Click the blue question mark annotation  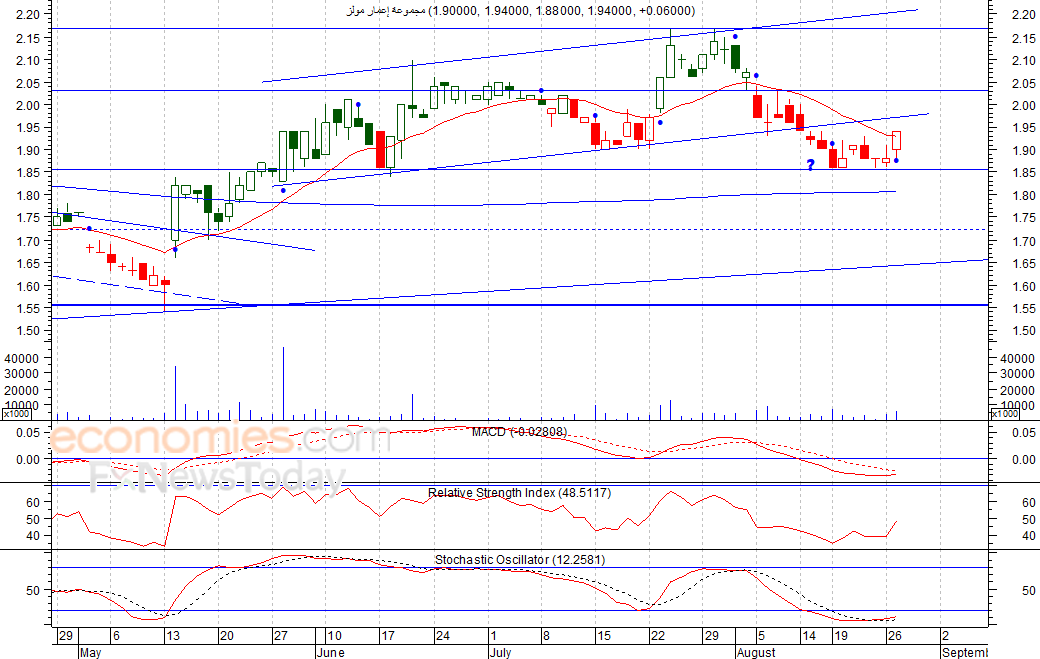point(810,165)
